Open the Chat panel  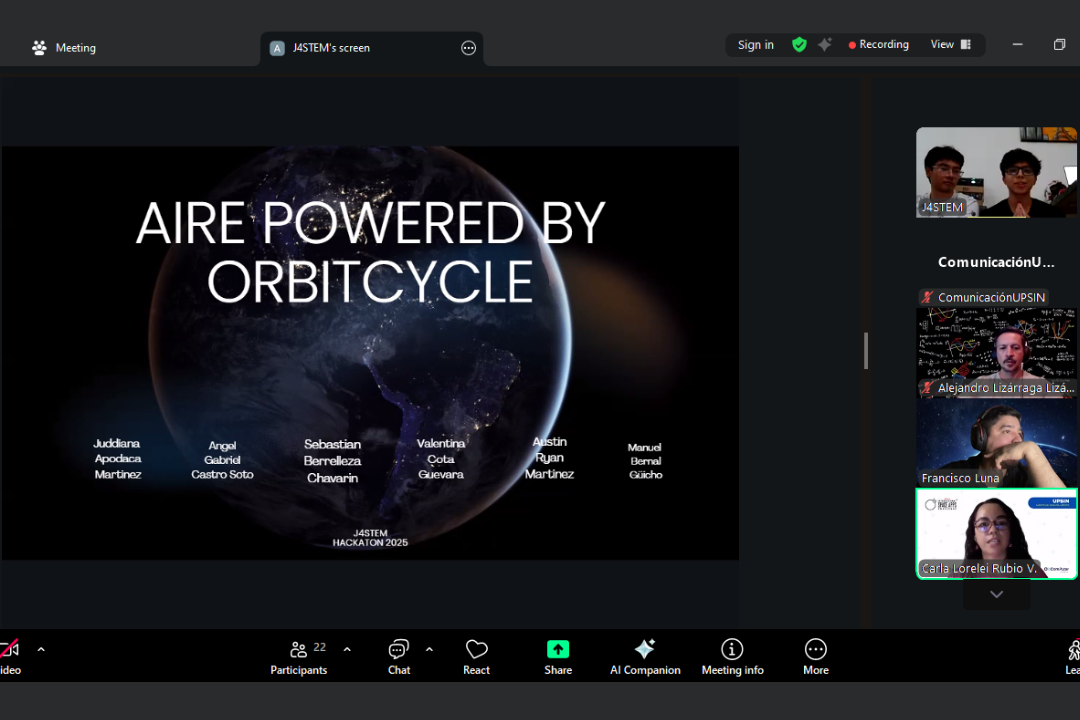coord(399,657)
